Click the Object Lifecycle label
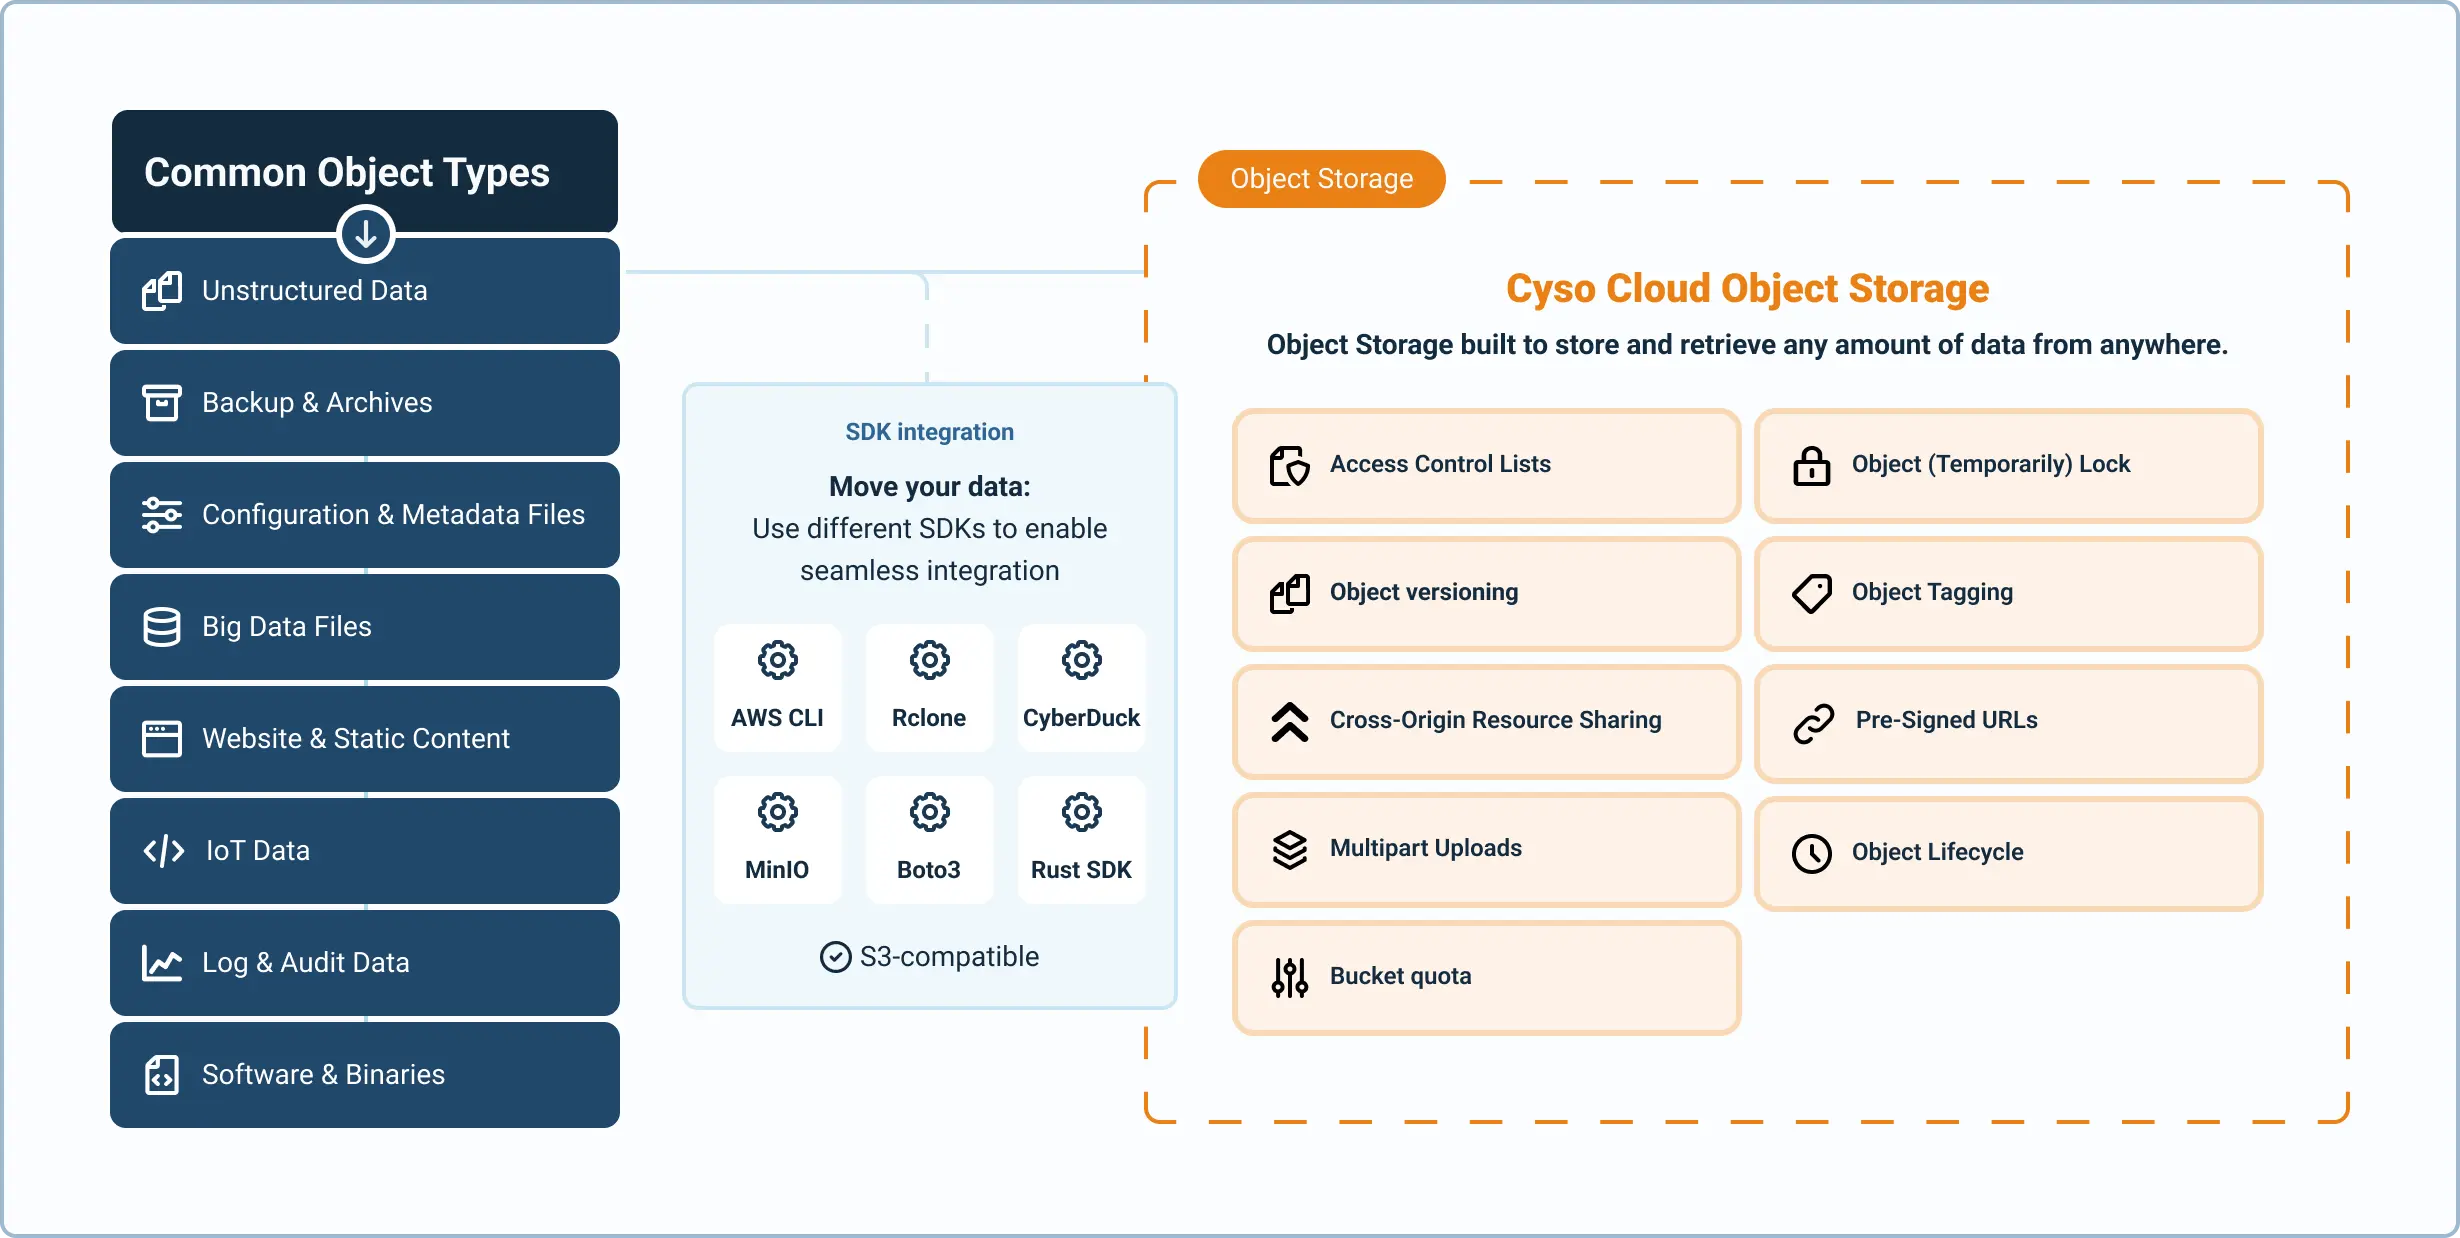This screenshot has width=2460, height=1238. (1938, 852)
